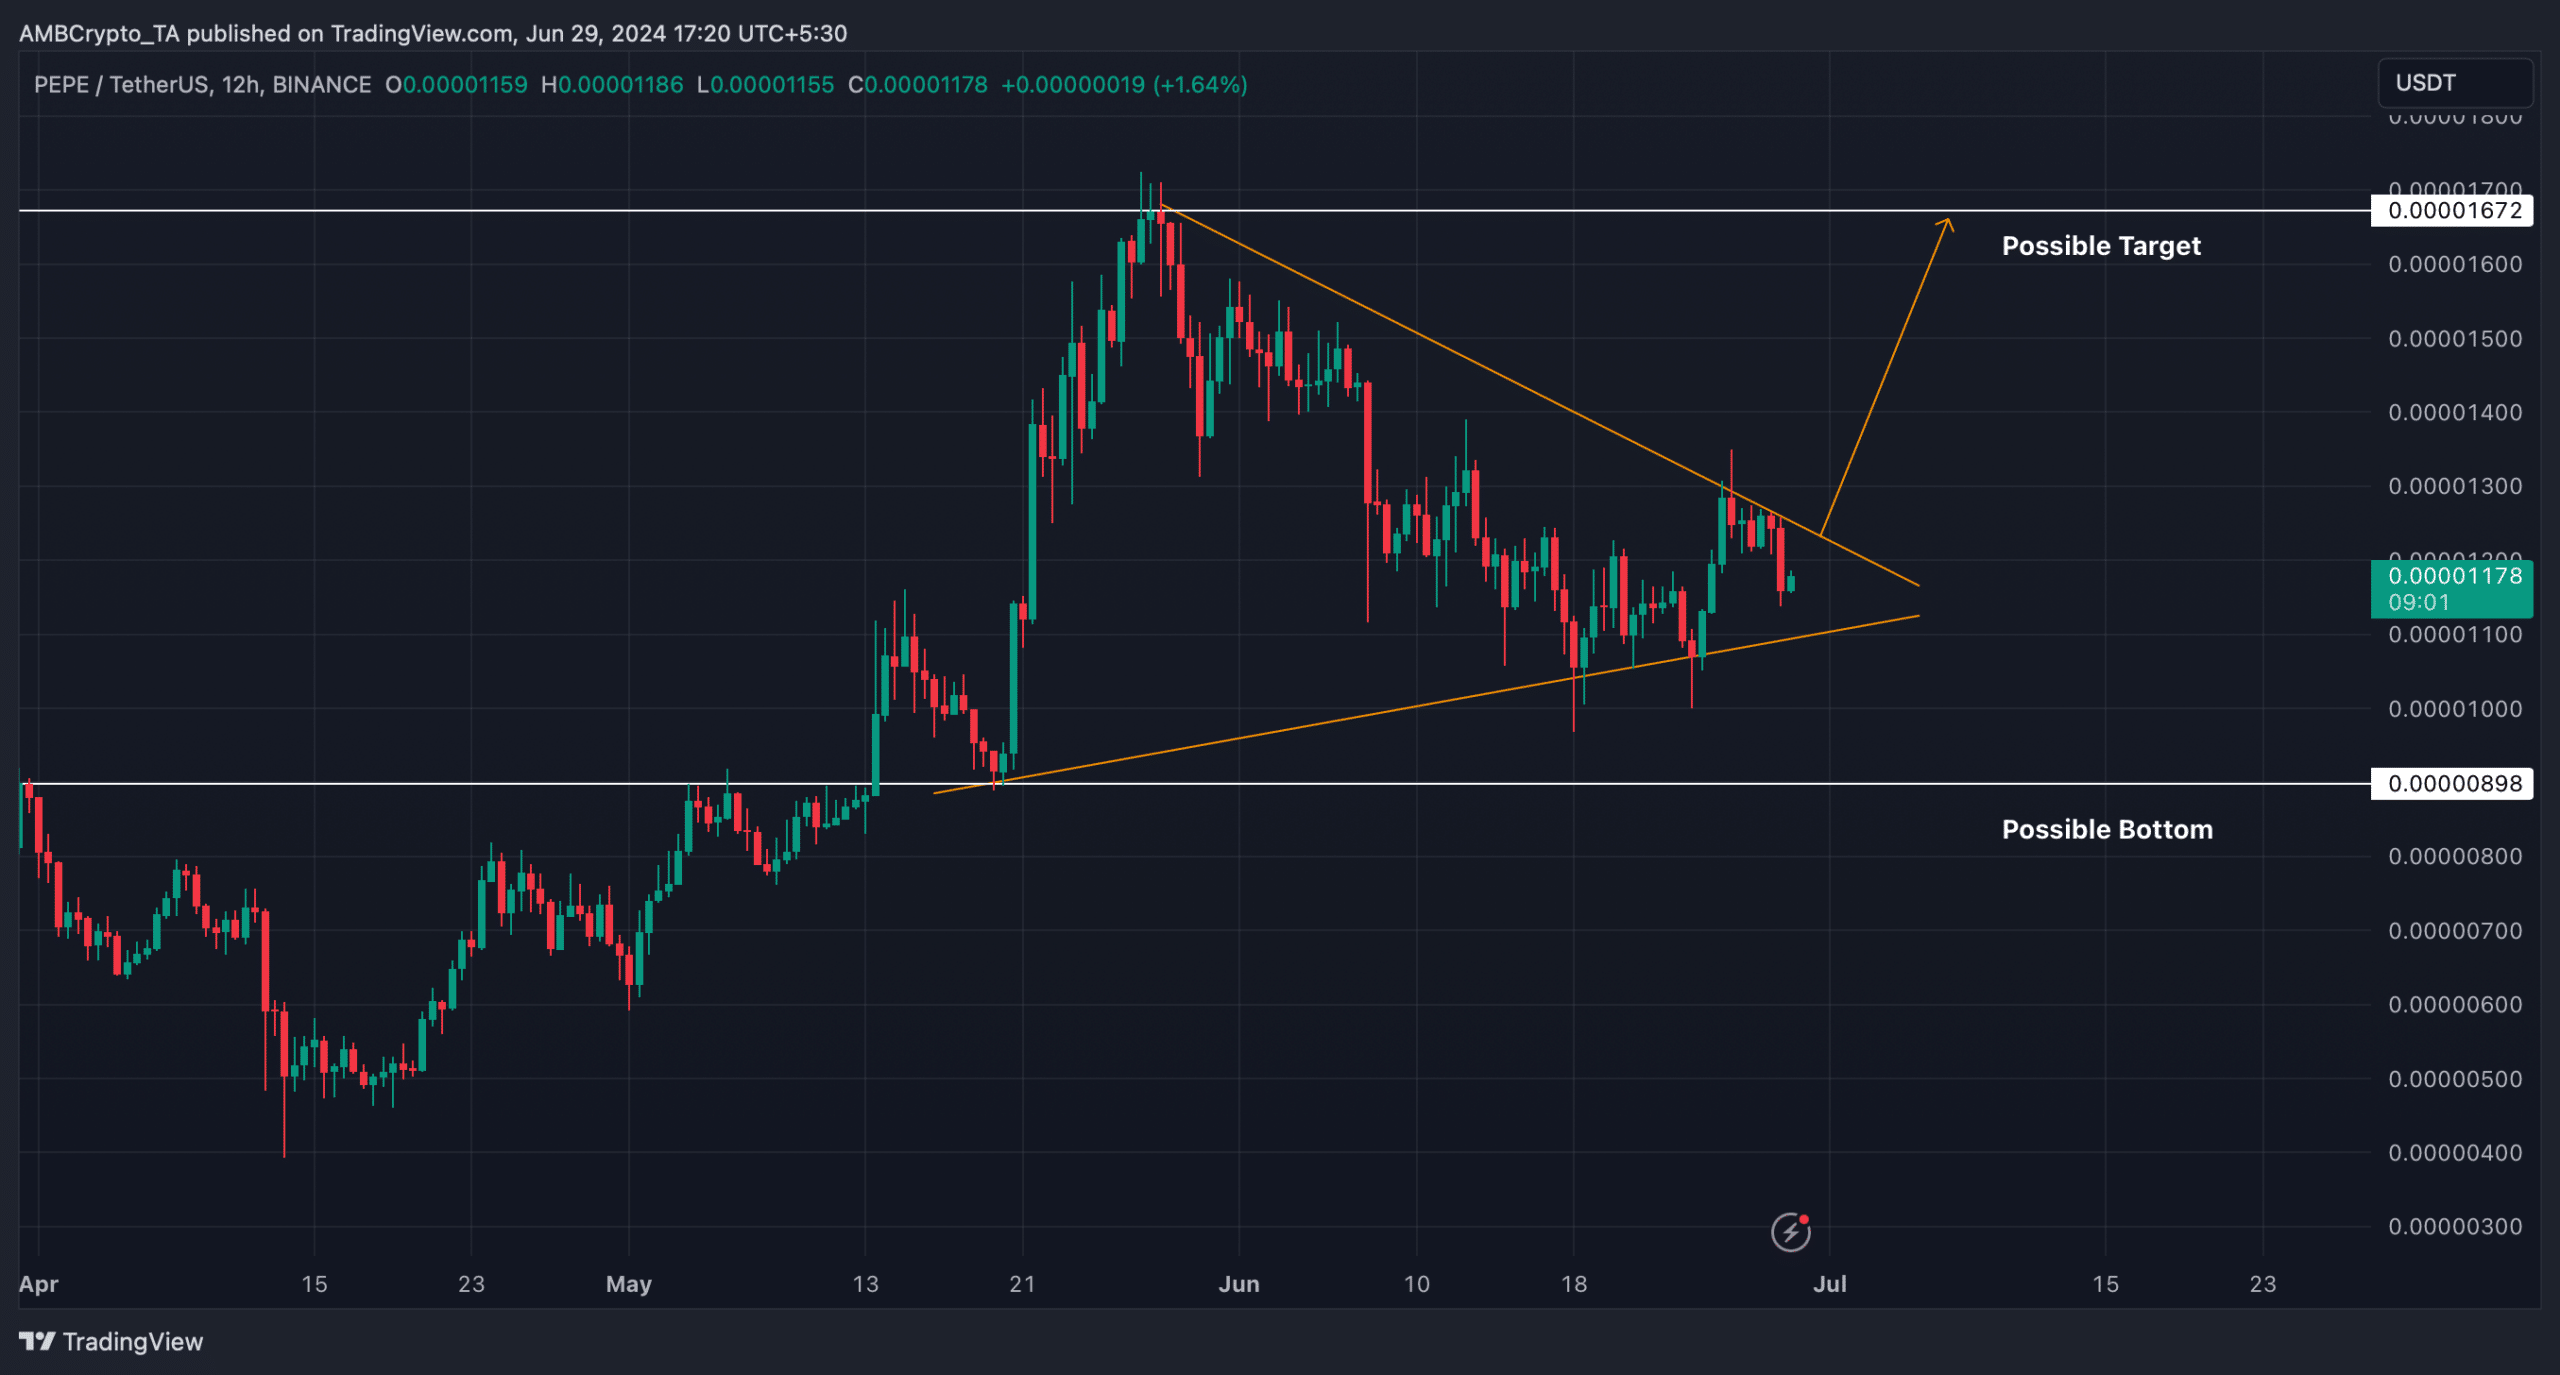
Task: Click the 0.00000400 price axis label
Action: [2455, 1152]
